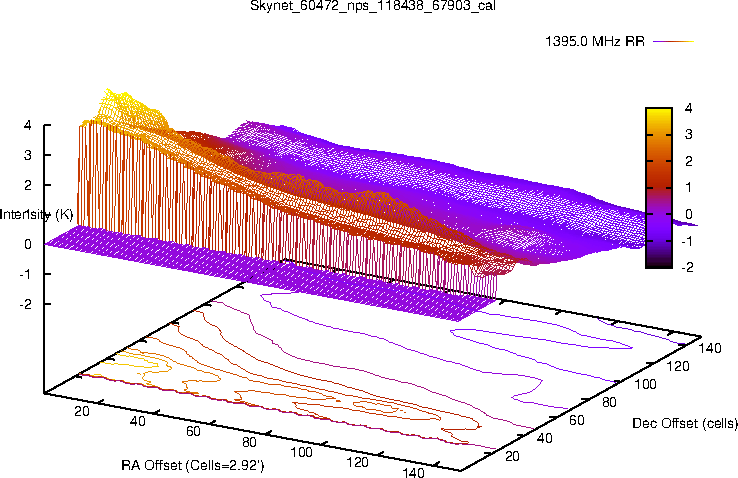
Task: Select the legend label 1395.0 MHz RR
Action: point(594,41)
